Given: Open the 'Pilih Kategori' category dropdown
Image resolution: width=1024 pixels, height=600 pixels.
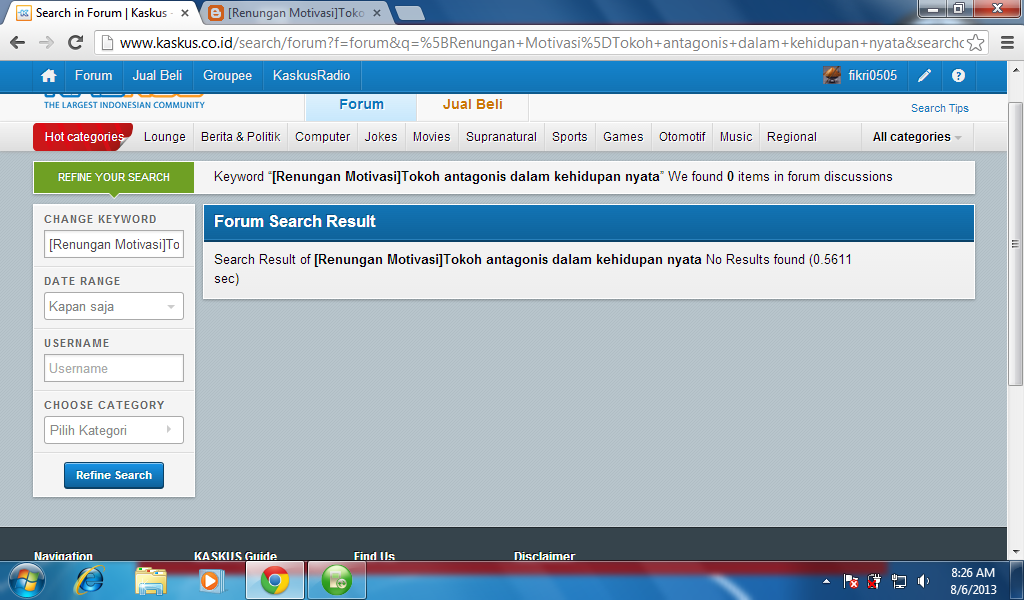Looking at the screenshot, I should 114,430.
